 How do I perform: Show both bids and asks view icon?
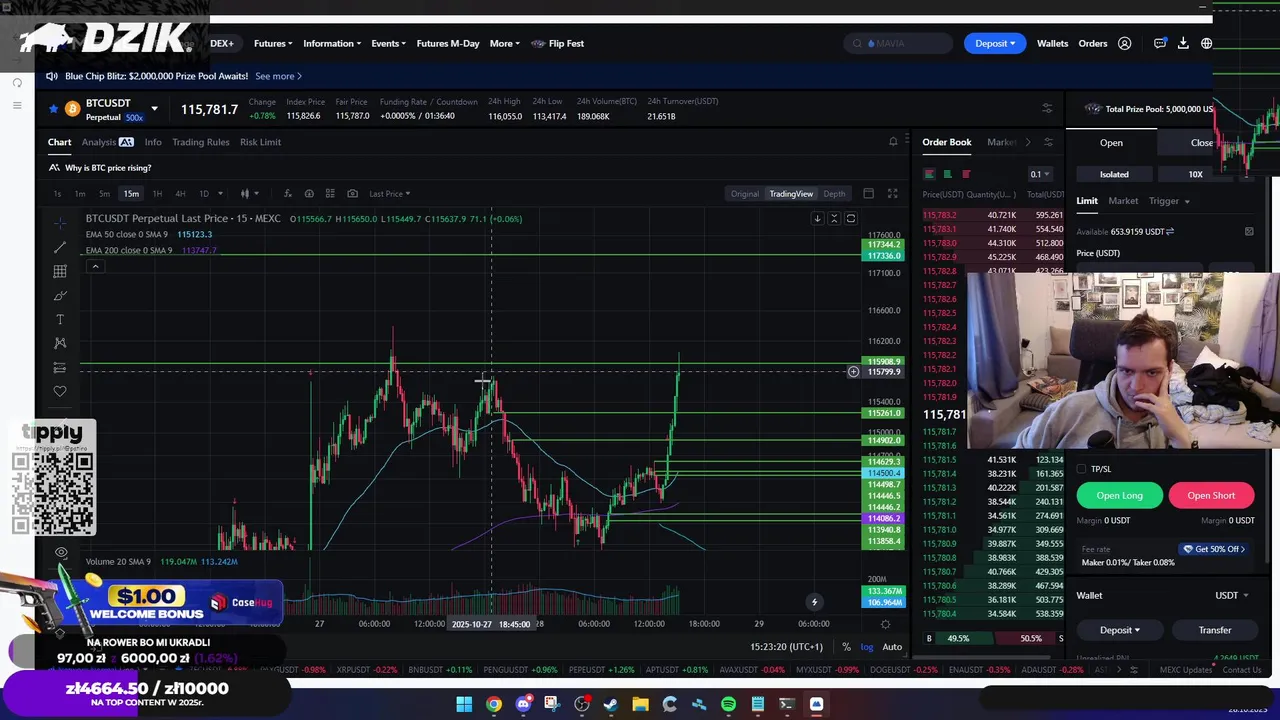click(929, 174)
